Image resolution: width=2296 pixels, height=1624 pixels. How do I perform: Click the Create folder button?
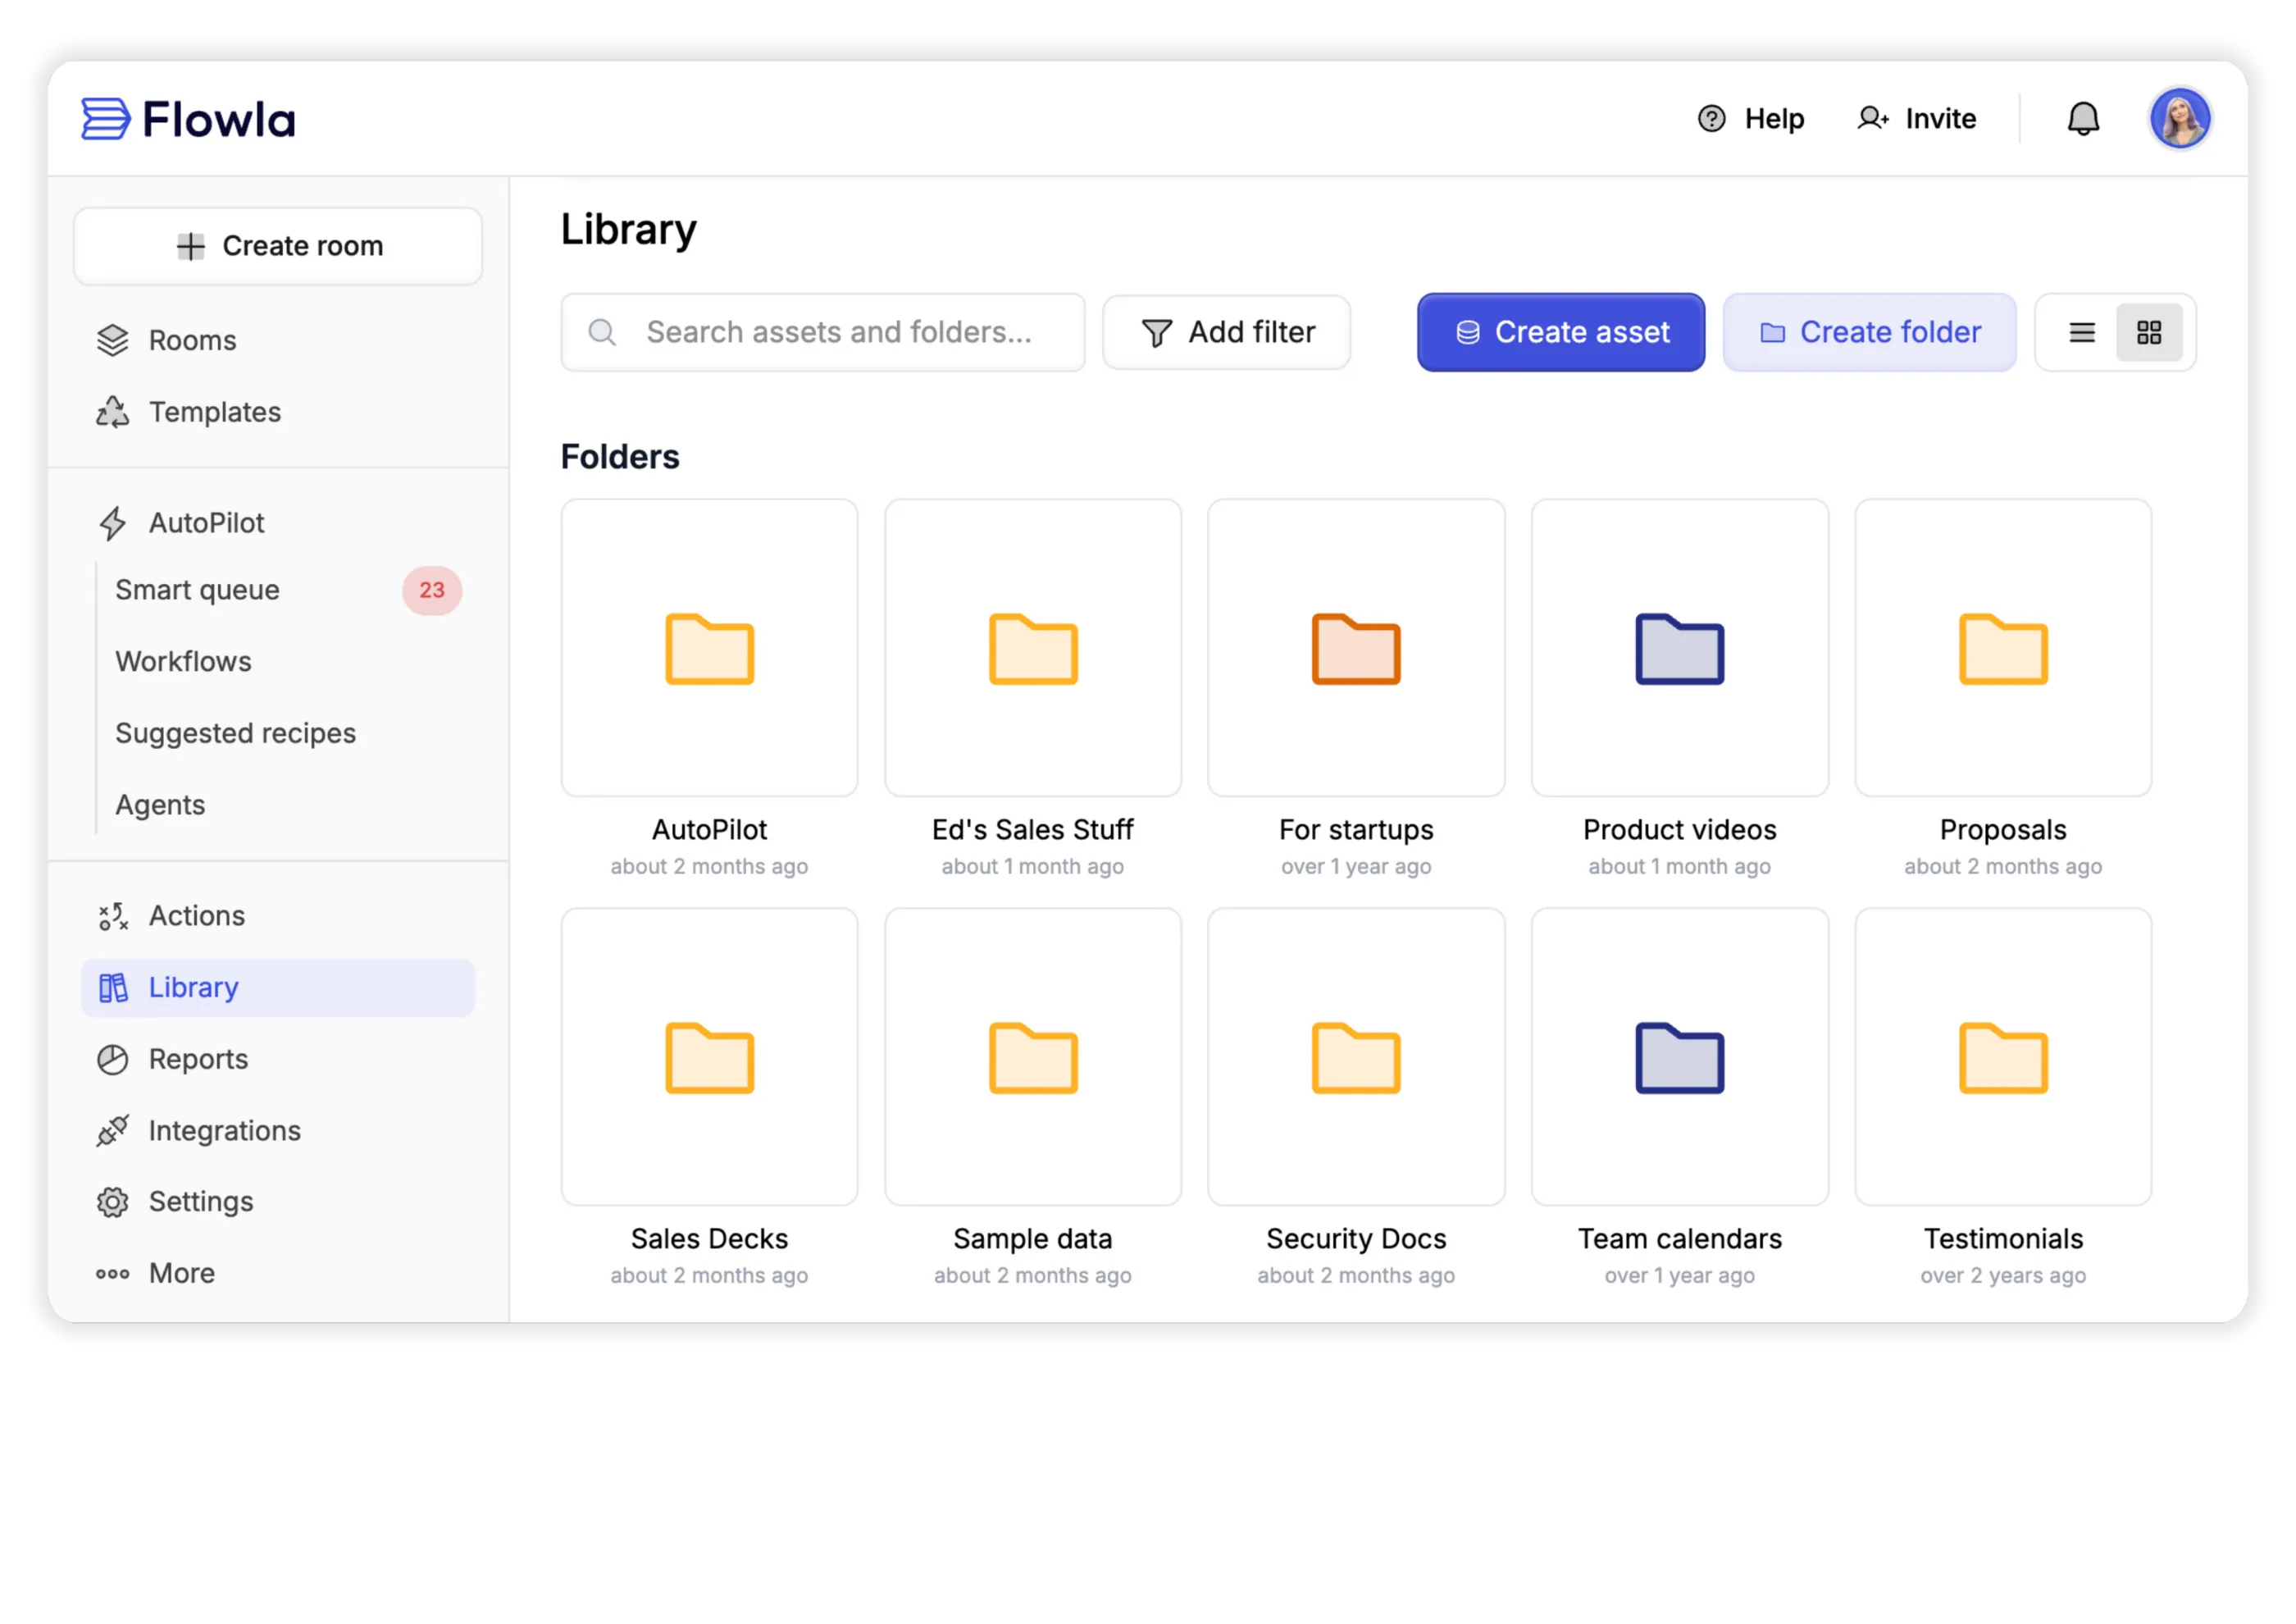1869,333
